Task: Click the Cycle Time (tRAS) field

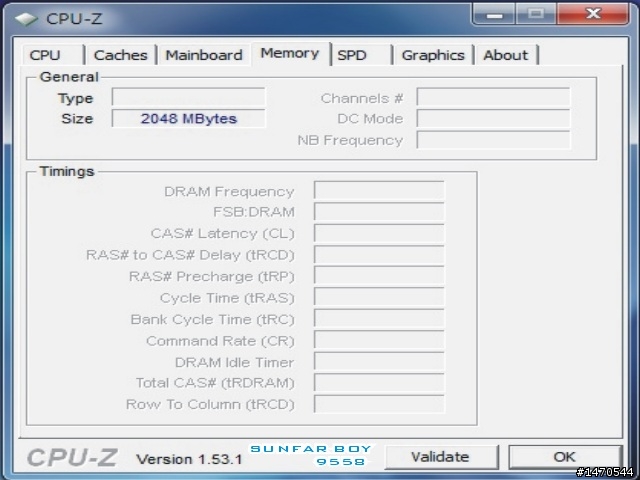Action: pyautogui.click(x=379, y=298)
